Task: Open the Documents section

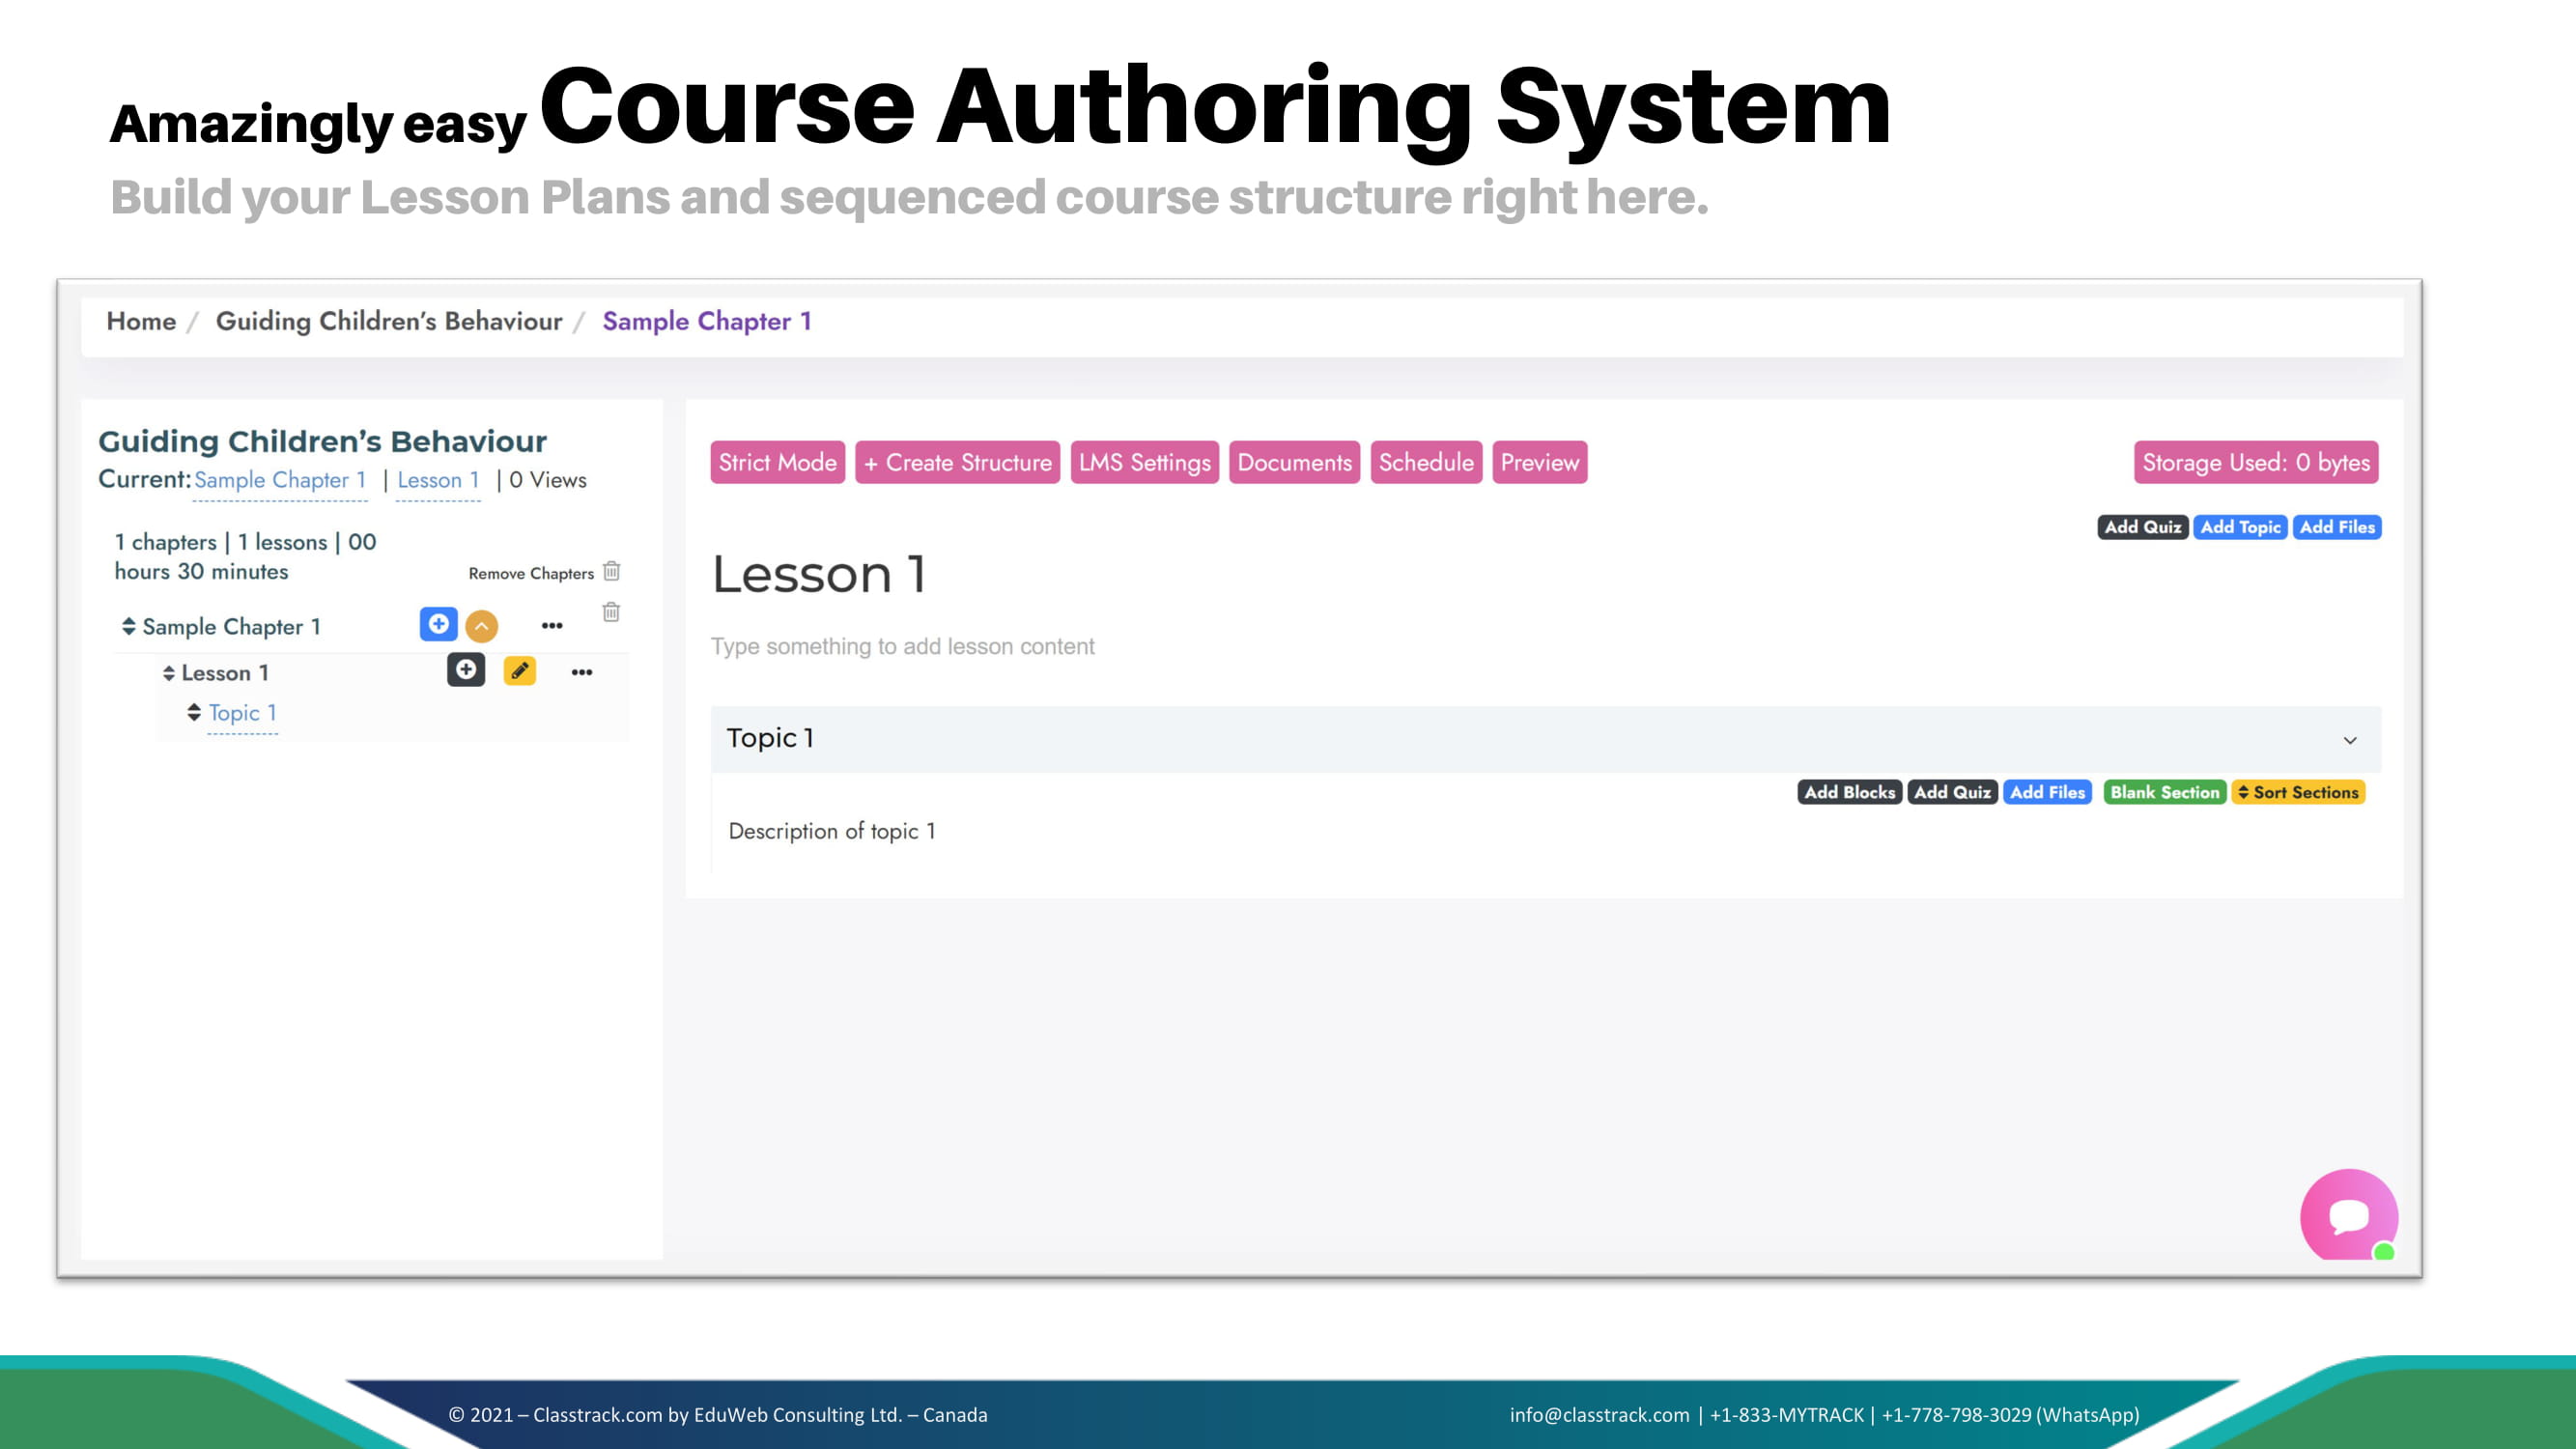Action: pos(1294,462)
